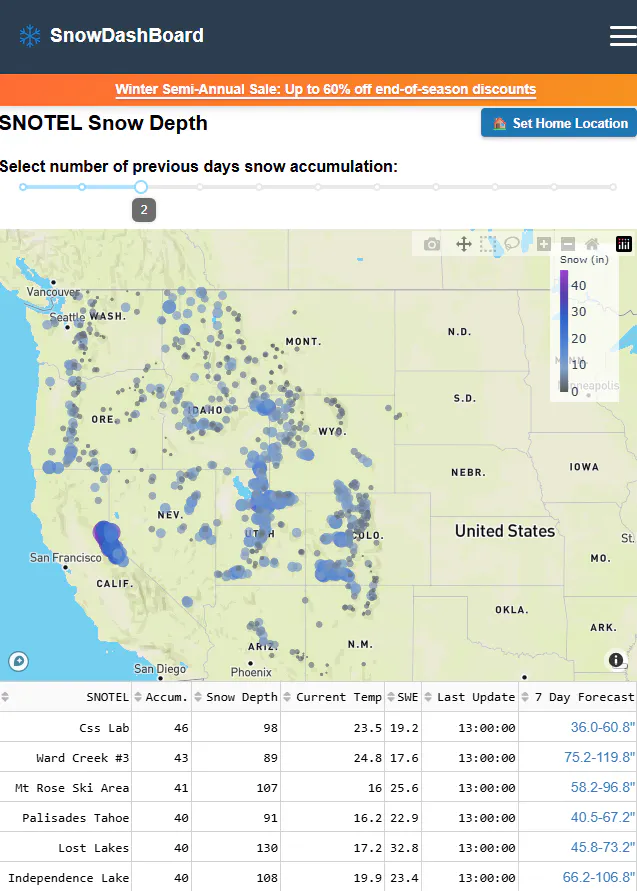Viewport: 637px width, 891px height.
Task: Click Mt Rose Ski Area snow depth 107
Action: 267,788
